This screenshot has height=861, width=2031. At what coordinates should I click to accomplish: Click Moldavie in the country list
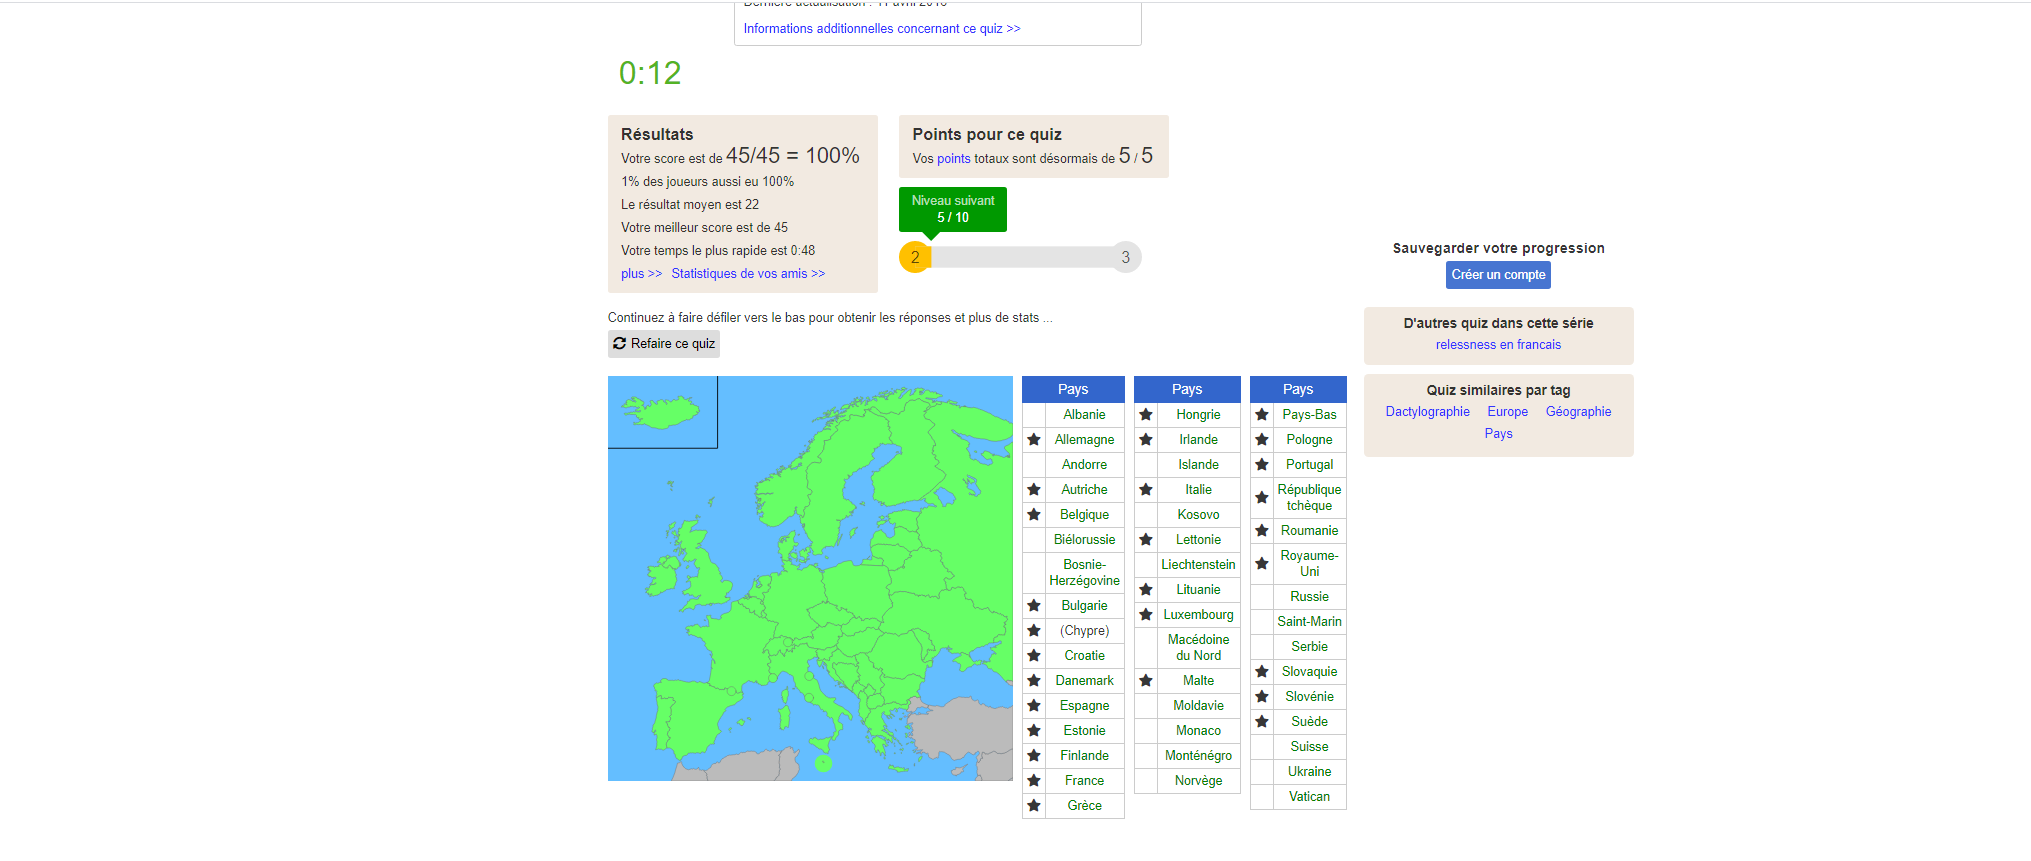point(1198,706)
